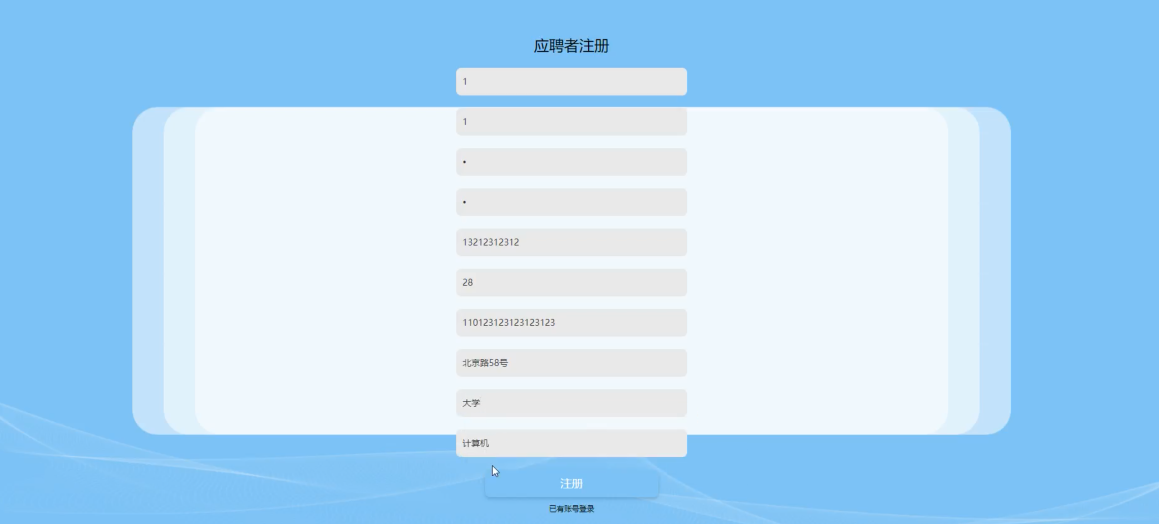Click the 应聘者注册 heading text

(571, 46)
